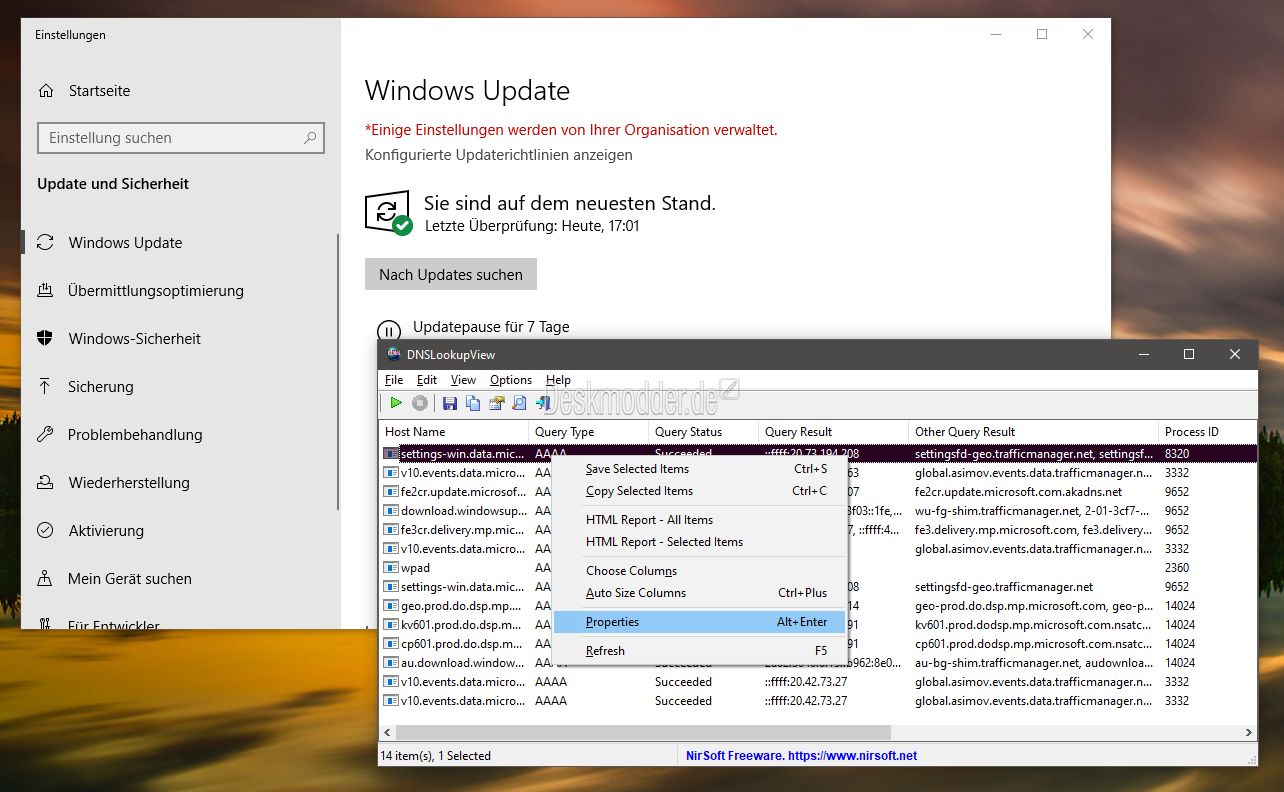Open the Edit menu in DNSLookupView
1284x792 pixels.
point(427,380)
